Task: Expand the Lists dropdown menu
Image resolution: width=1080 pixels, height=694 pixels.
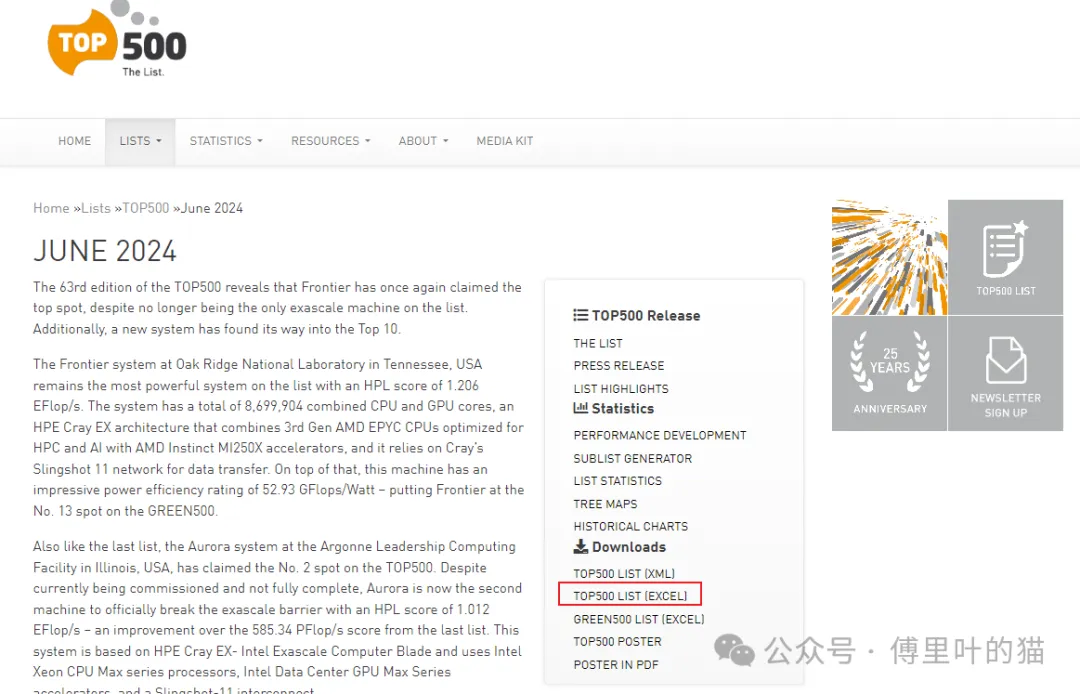Action: coord(140,141)
